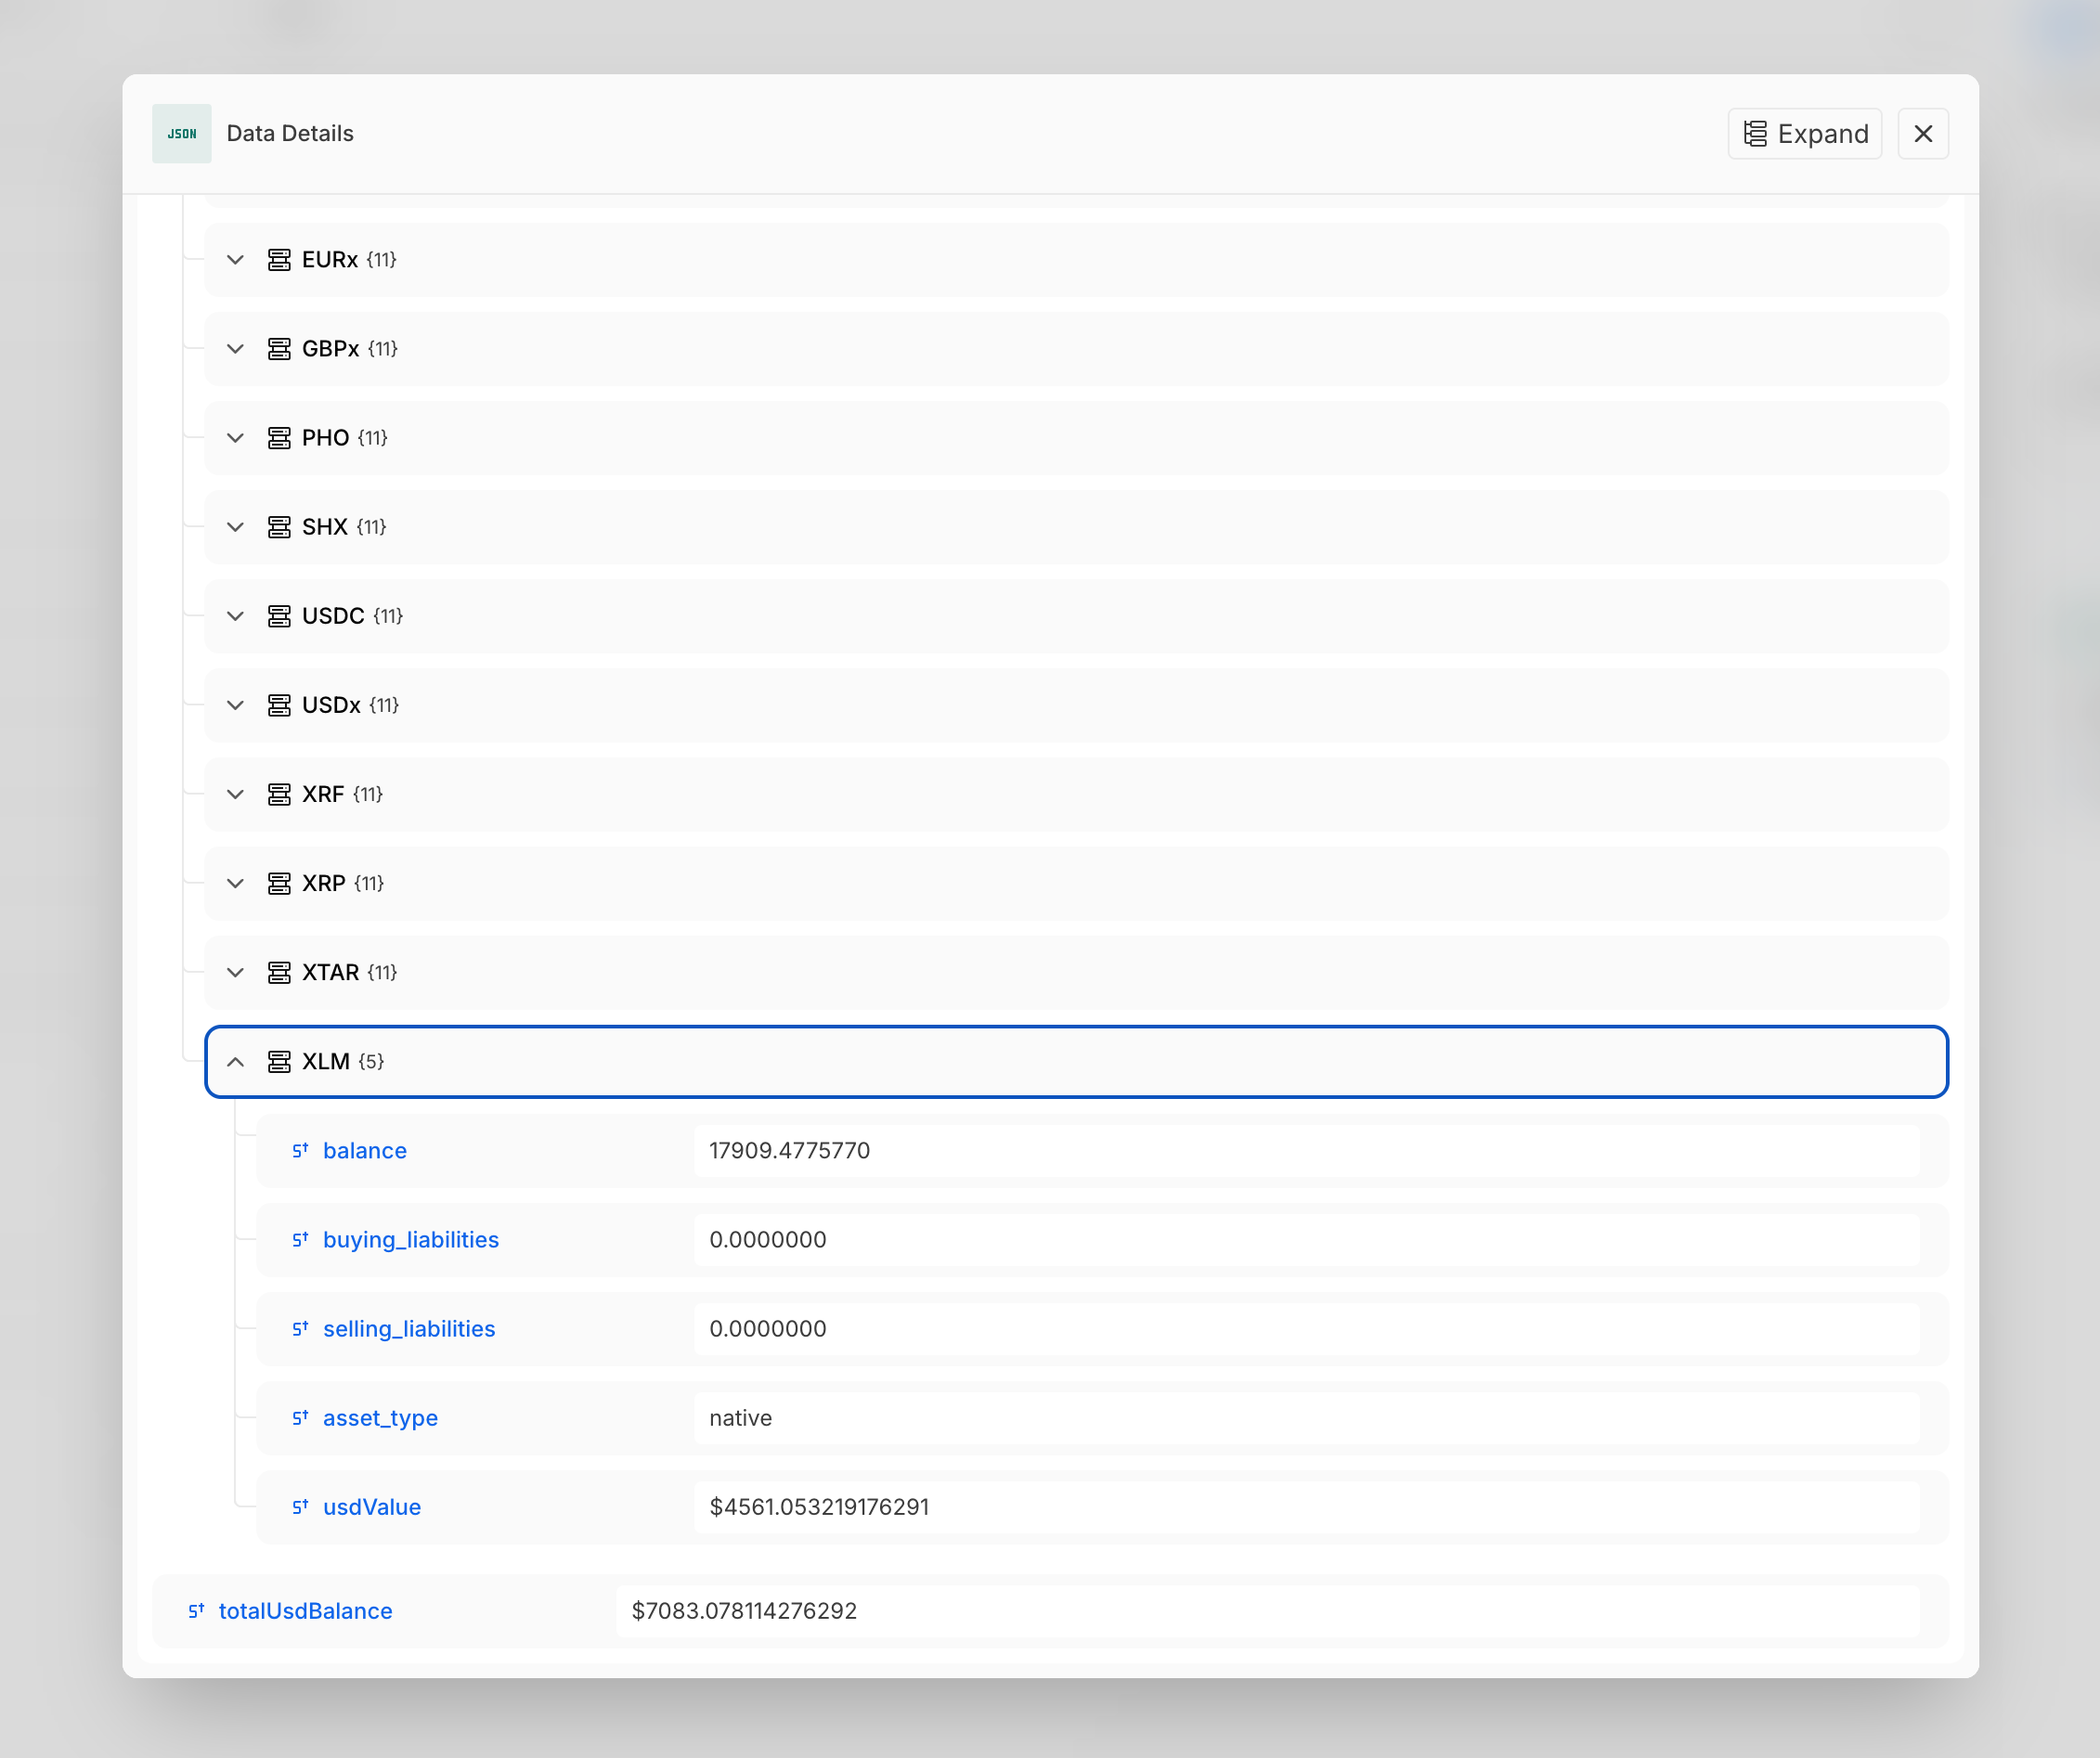This screenshot has width=2100, height=1758.
Task: Click the object icon beside USDC
Action: (x=279, y=616)
